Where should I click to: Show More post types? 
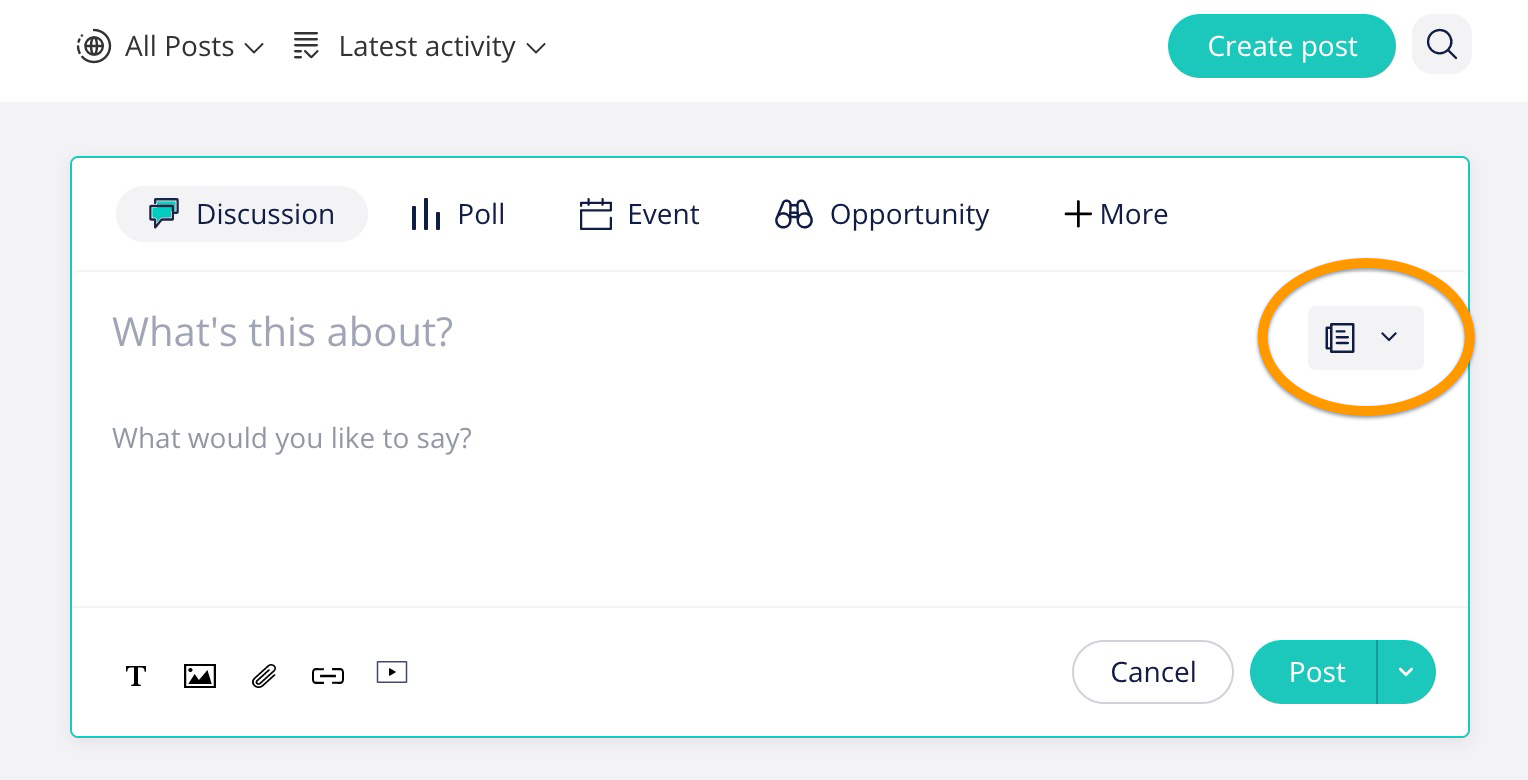1116,214
